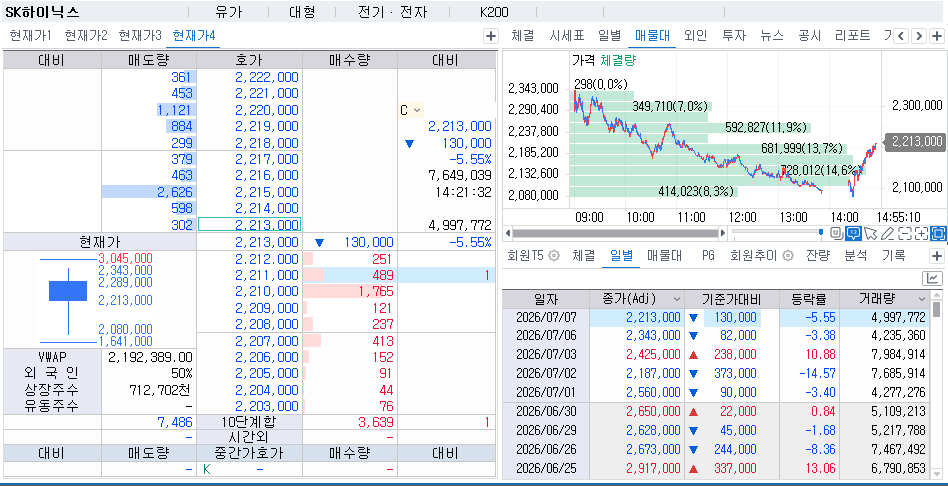
Task: Click the 기준가대비 column header
Action: click(731, 299)
